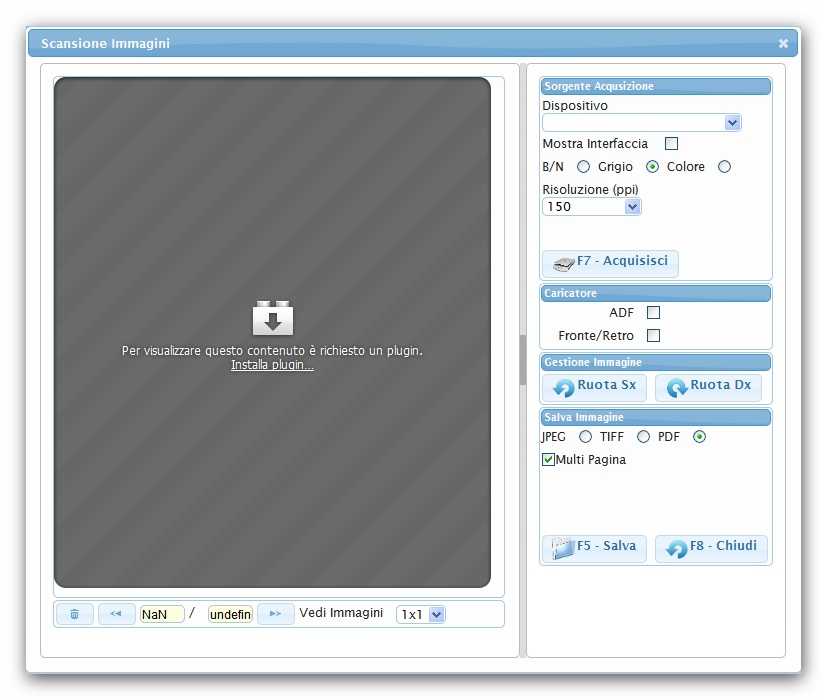Click the Installa plugin link
This screenshot has width=827, height=700.
click(272, 366)
